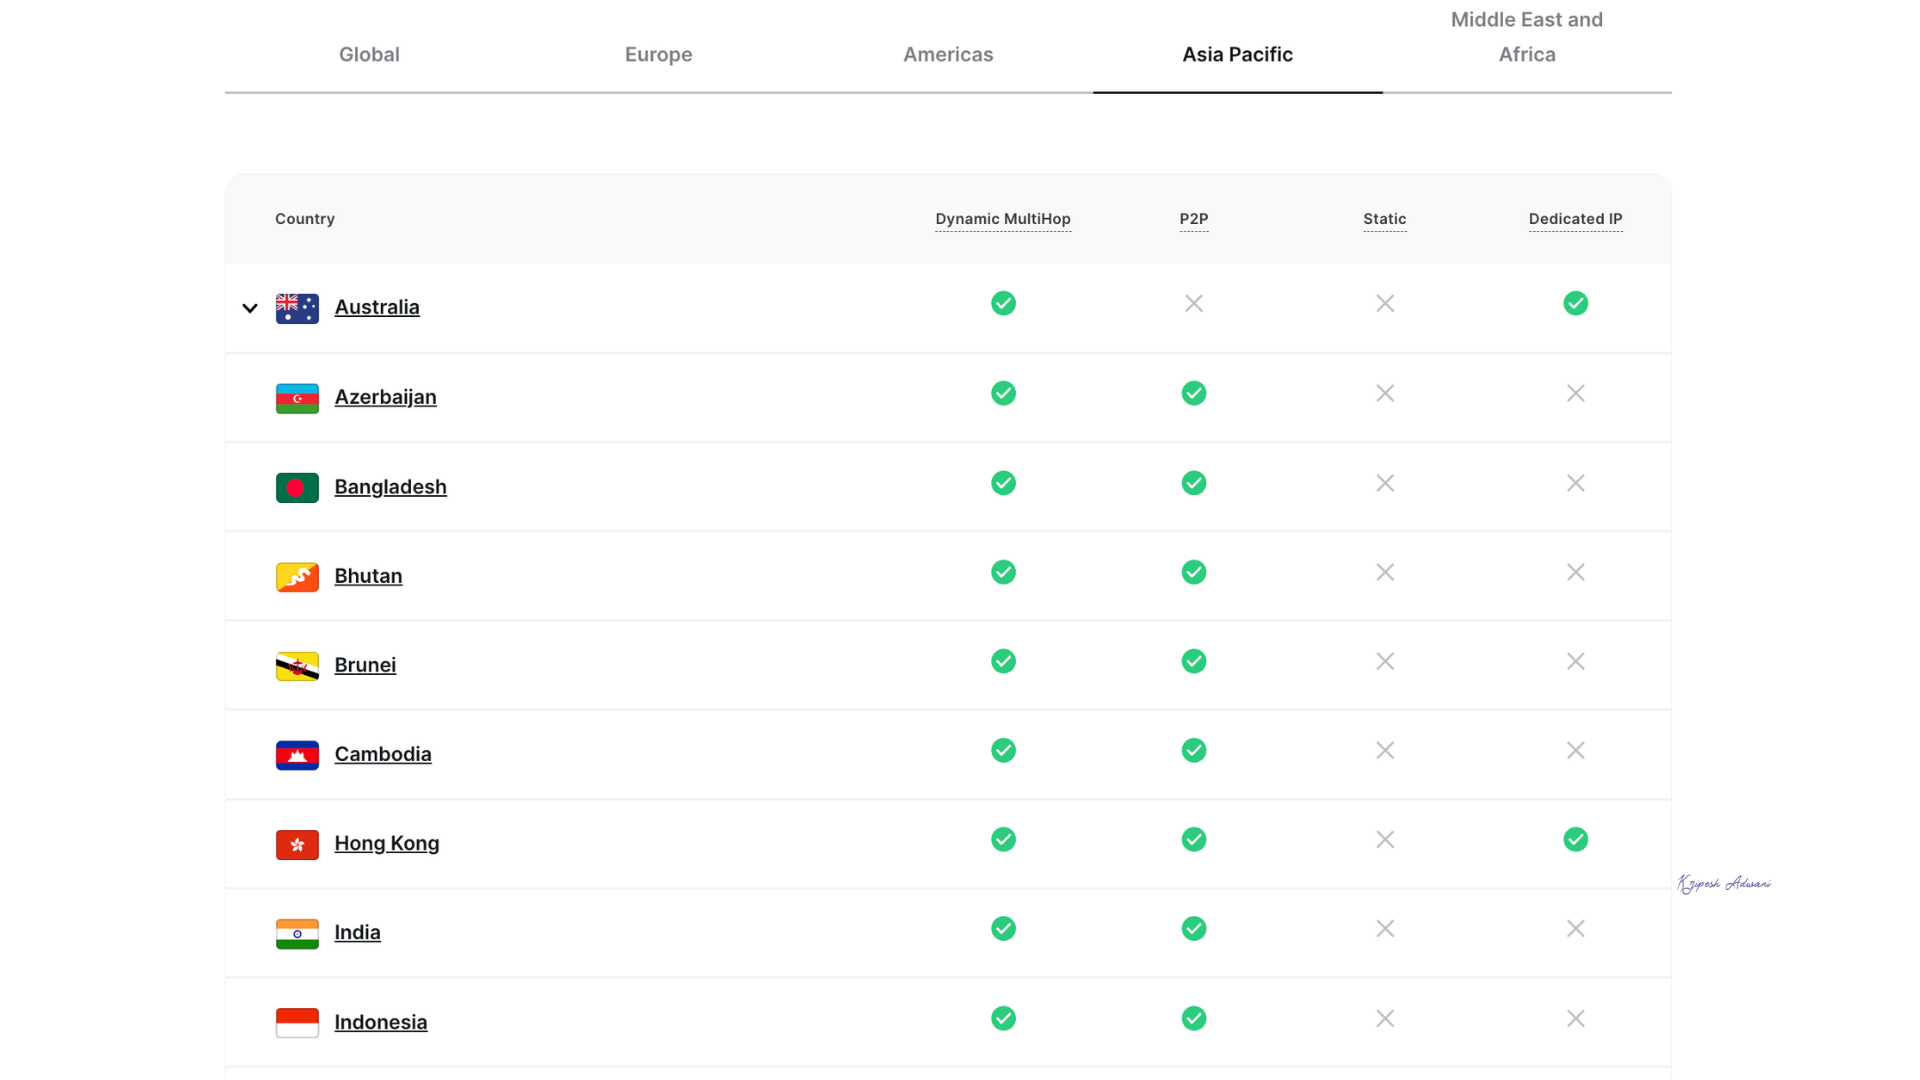The width and height of the screenshot is (1920, 1080).
Task: Switch to the Europe tab
Action: (x=658, y=55)
